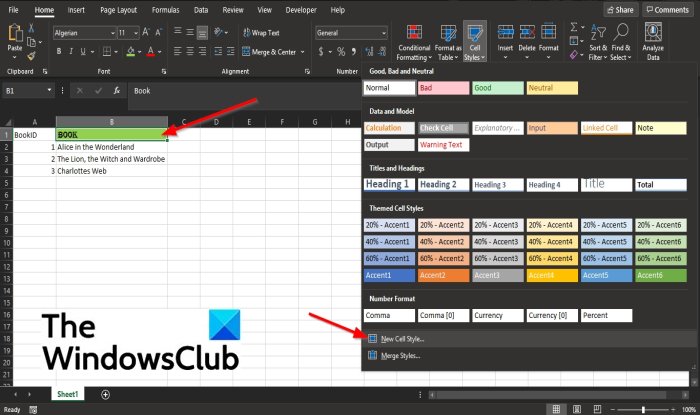Click the Insert Function fx icon
This screenshot has width=700, height=415.
[117, 91]
